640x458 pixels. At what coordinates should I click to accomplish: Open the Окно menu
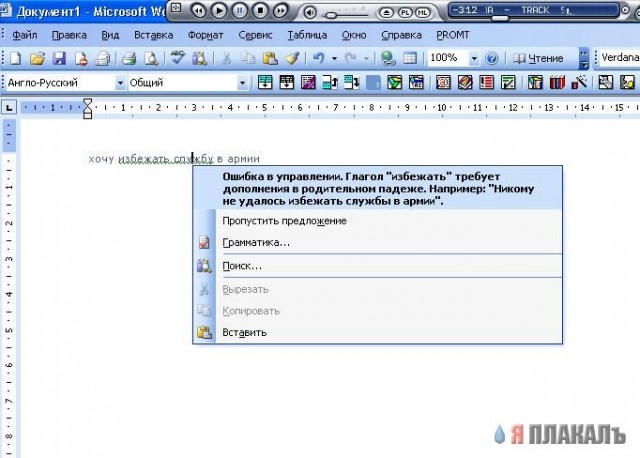coord(354,35)
